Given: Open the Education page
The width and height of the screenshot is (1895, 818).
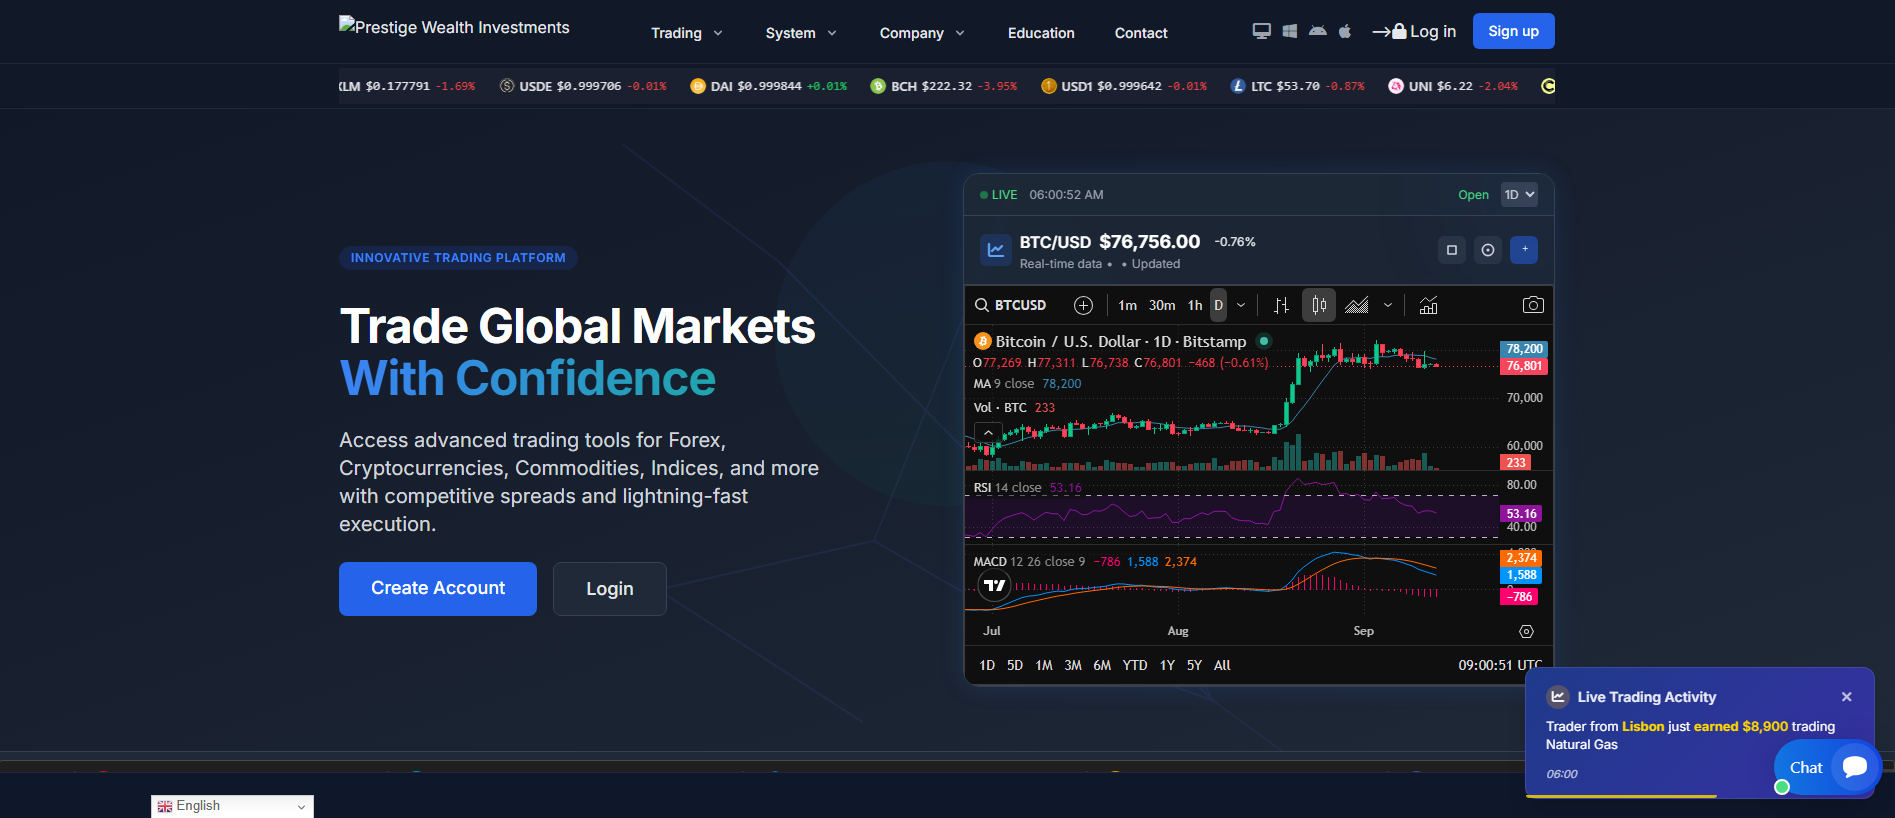Looking at the screenshot, I should coord(1041,33).
